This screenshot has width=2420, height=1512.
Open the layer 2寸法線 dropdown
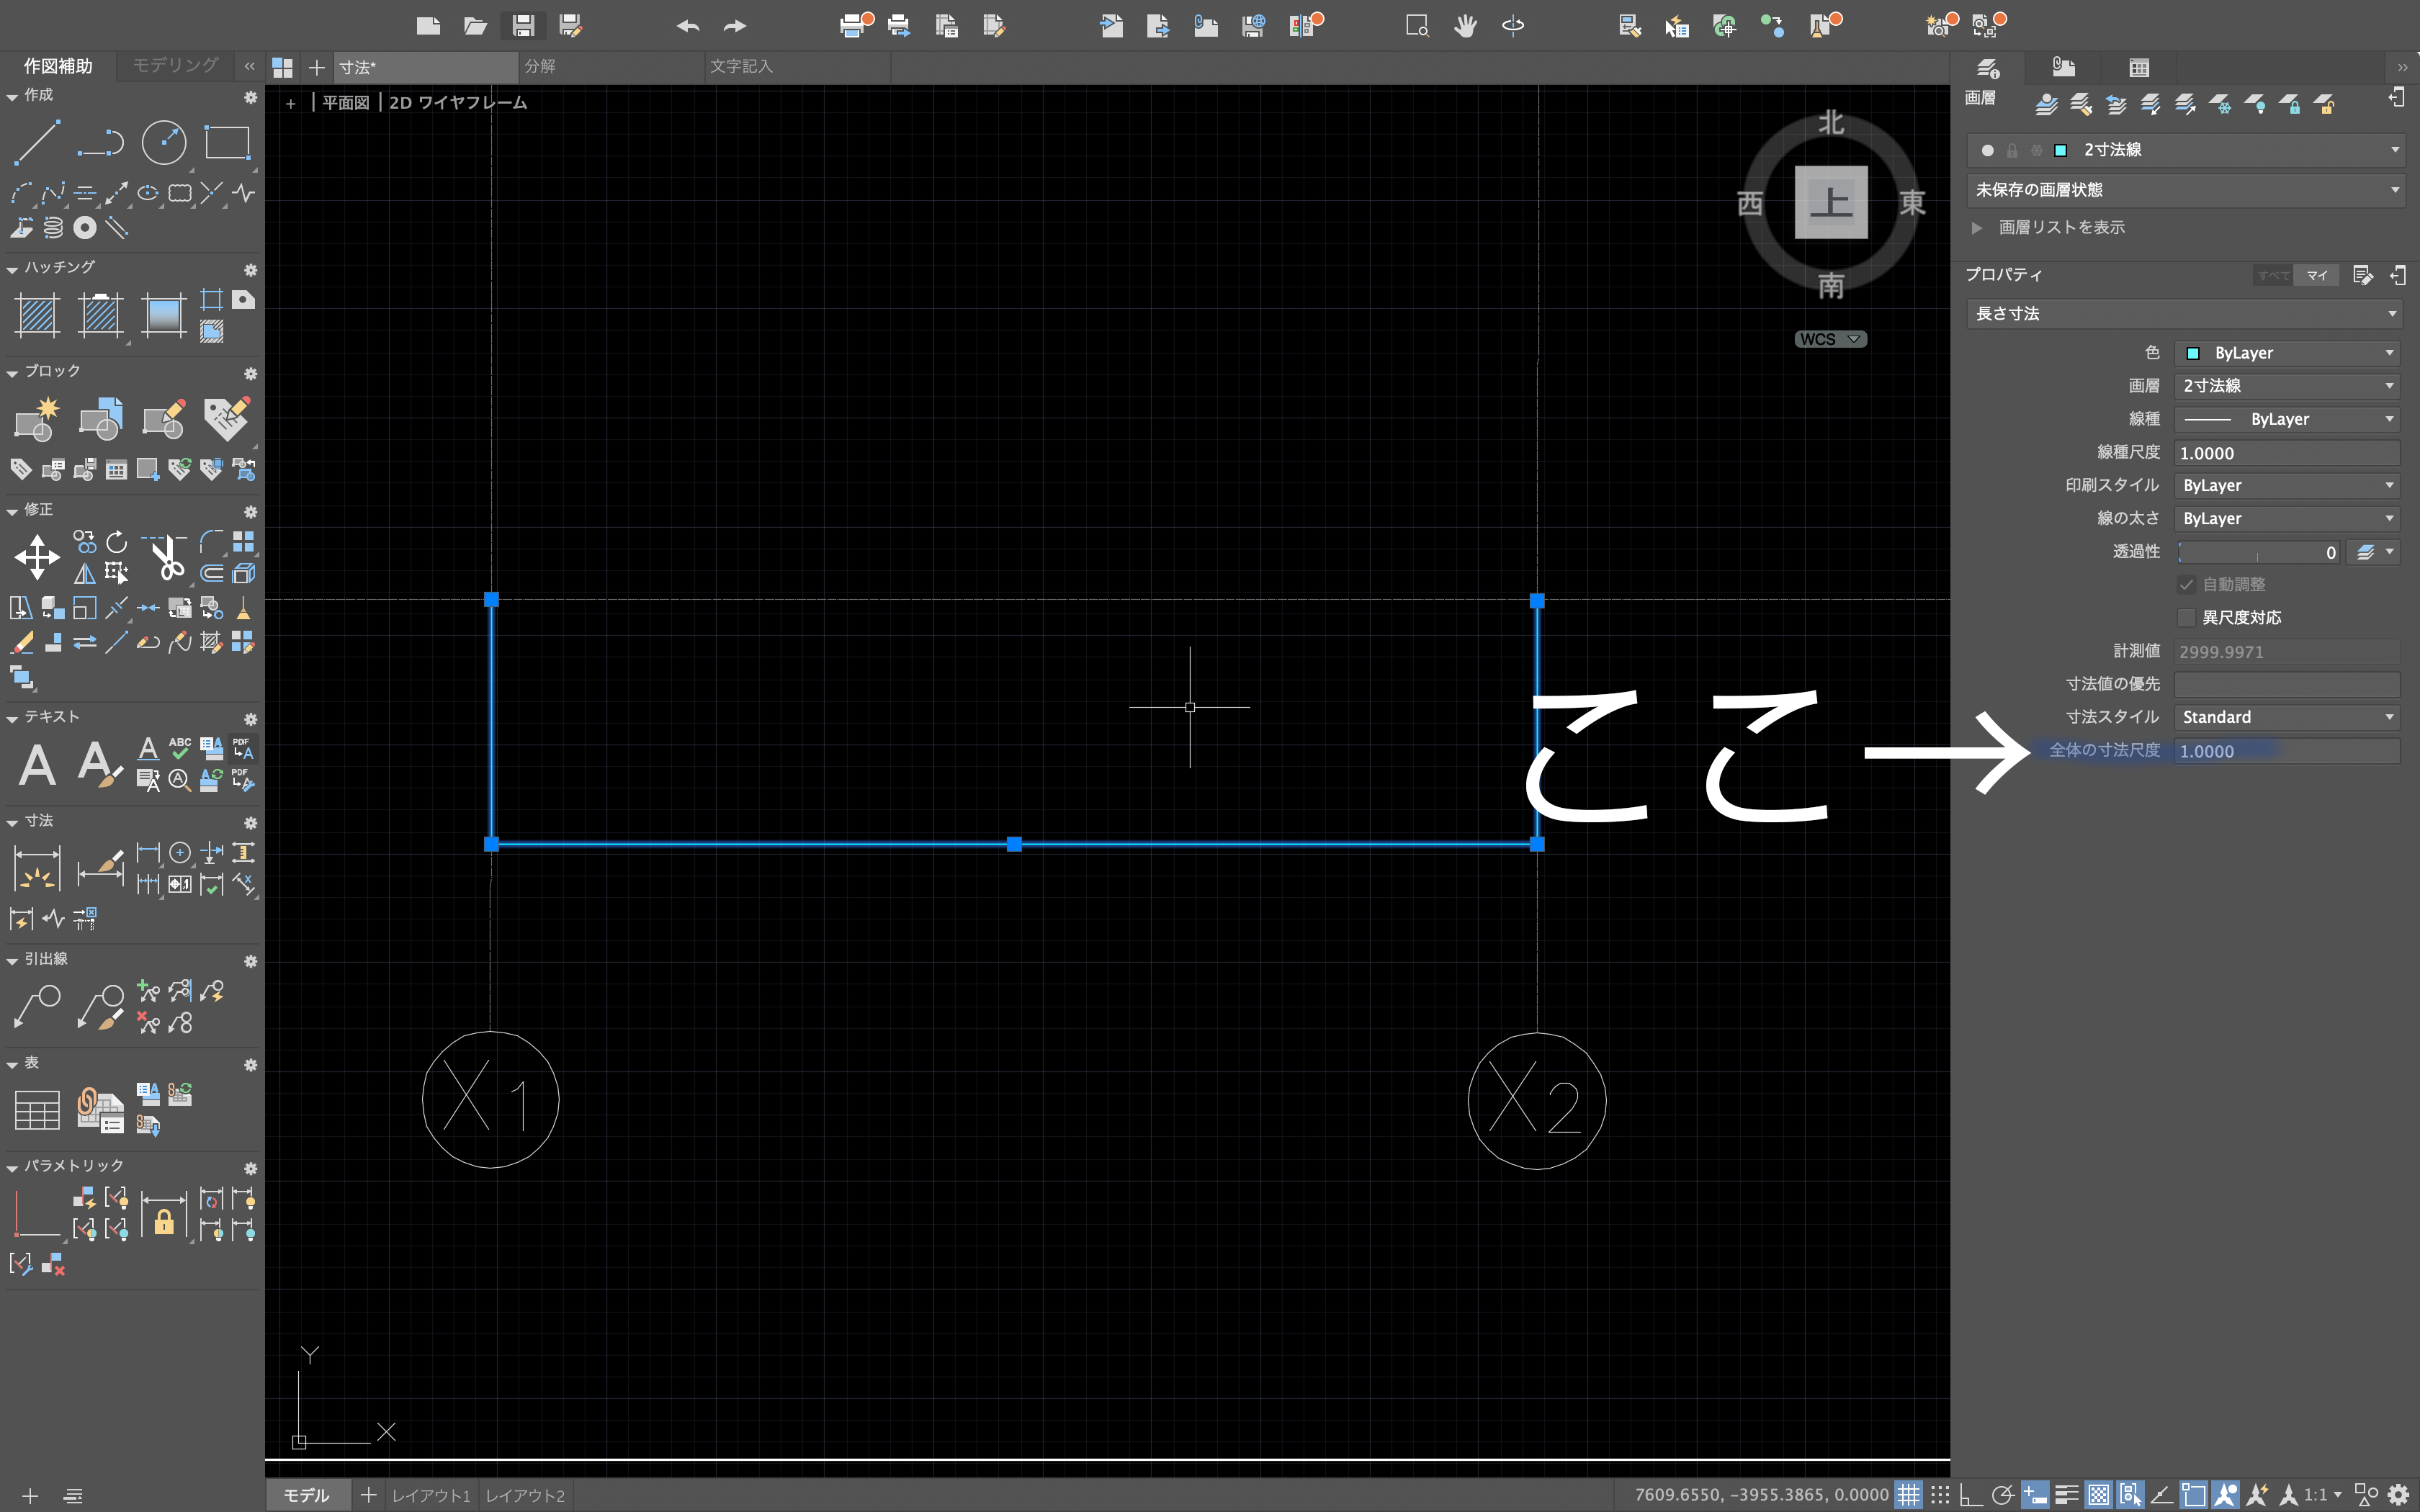click(2186, 150)
